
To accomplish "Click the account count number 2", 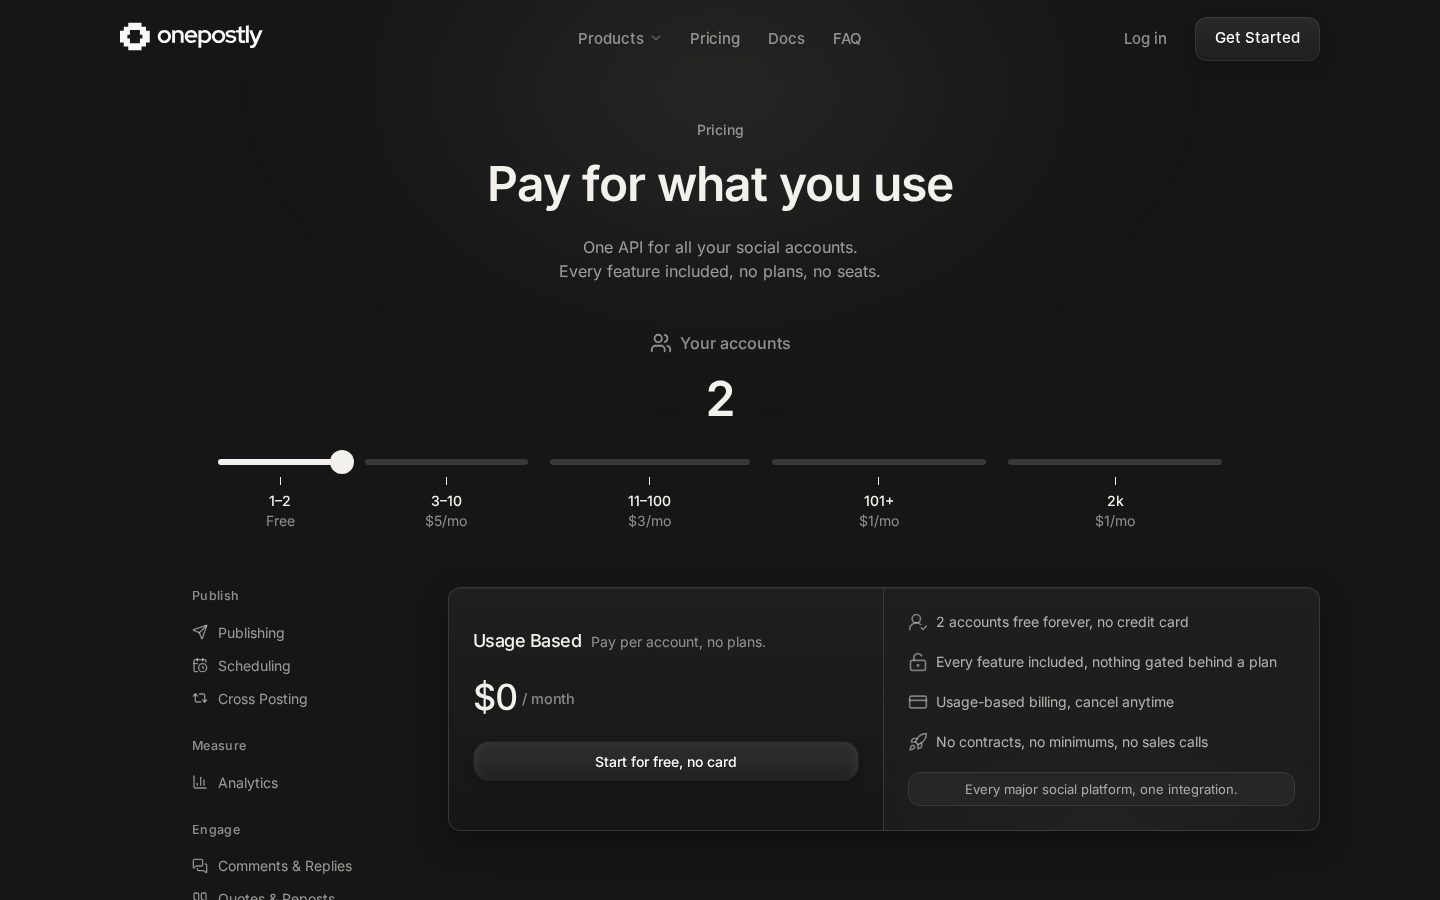I will tap(720, 399).
